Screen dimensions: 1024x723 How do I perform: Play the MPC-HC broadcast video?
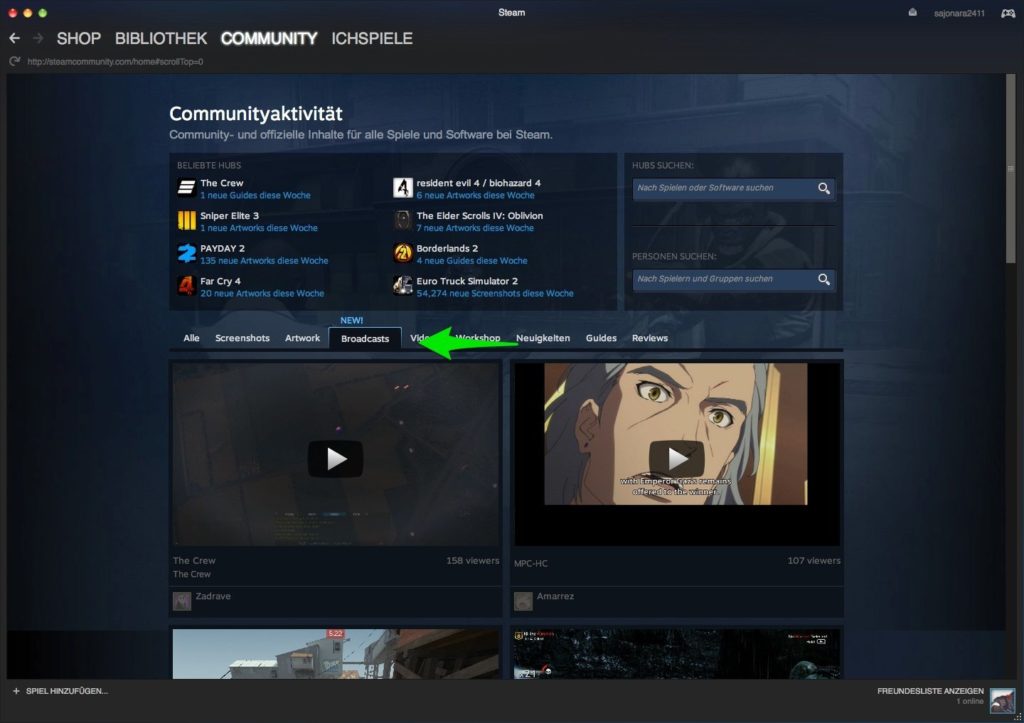coord(677,459)
